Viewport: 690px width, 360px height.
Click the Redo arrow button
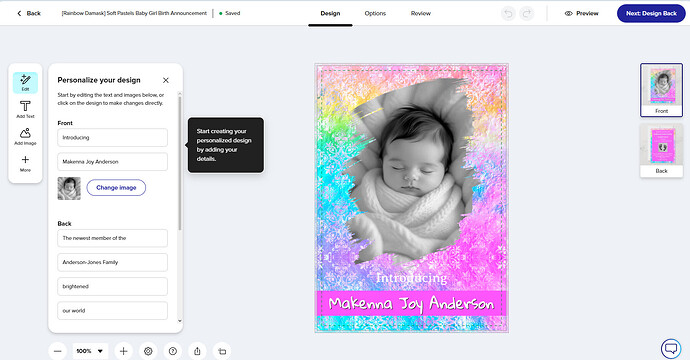(526, 14)
